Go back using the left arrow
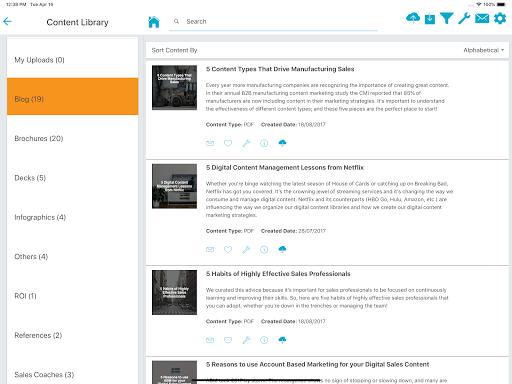The height and width of the screenshot is (384, 512). click(x=7, y=22)
